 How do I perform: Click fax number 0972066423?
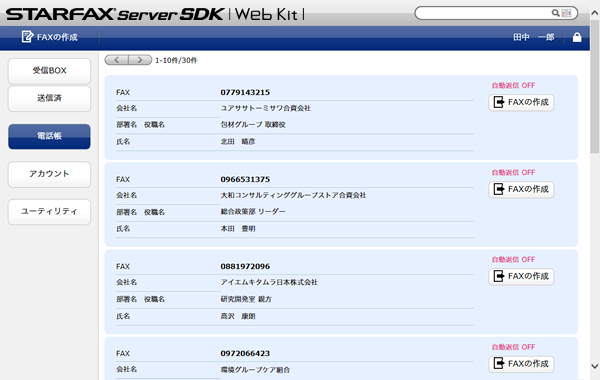[245, 353]
